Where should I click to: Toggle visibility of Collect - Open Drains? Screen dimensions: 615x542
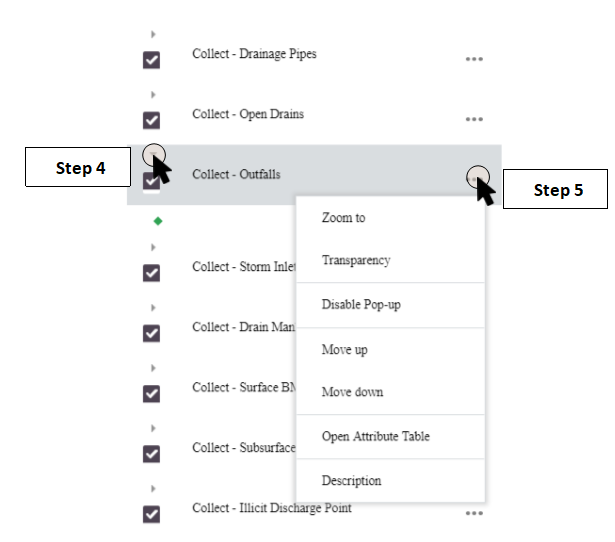click(x=152, y=121)
